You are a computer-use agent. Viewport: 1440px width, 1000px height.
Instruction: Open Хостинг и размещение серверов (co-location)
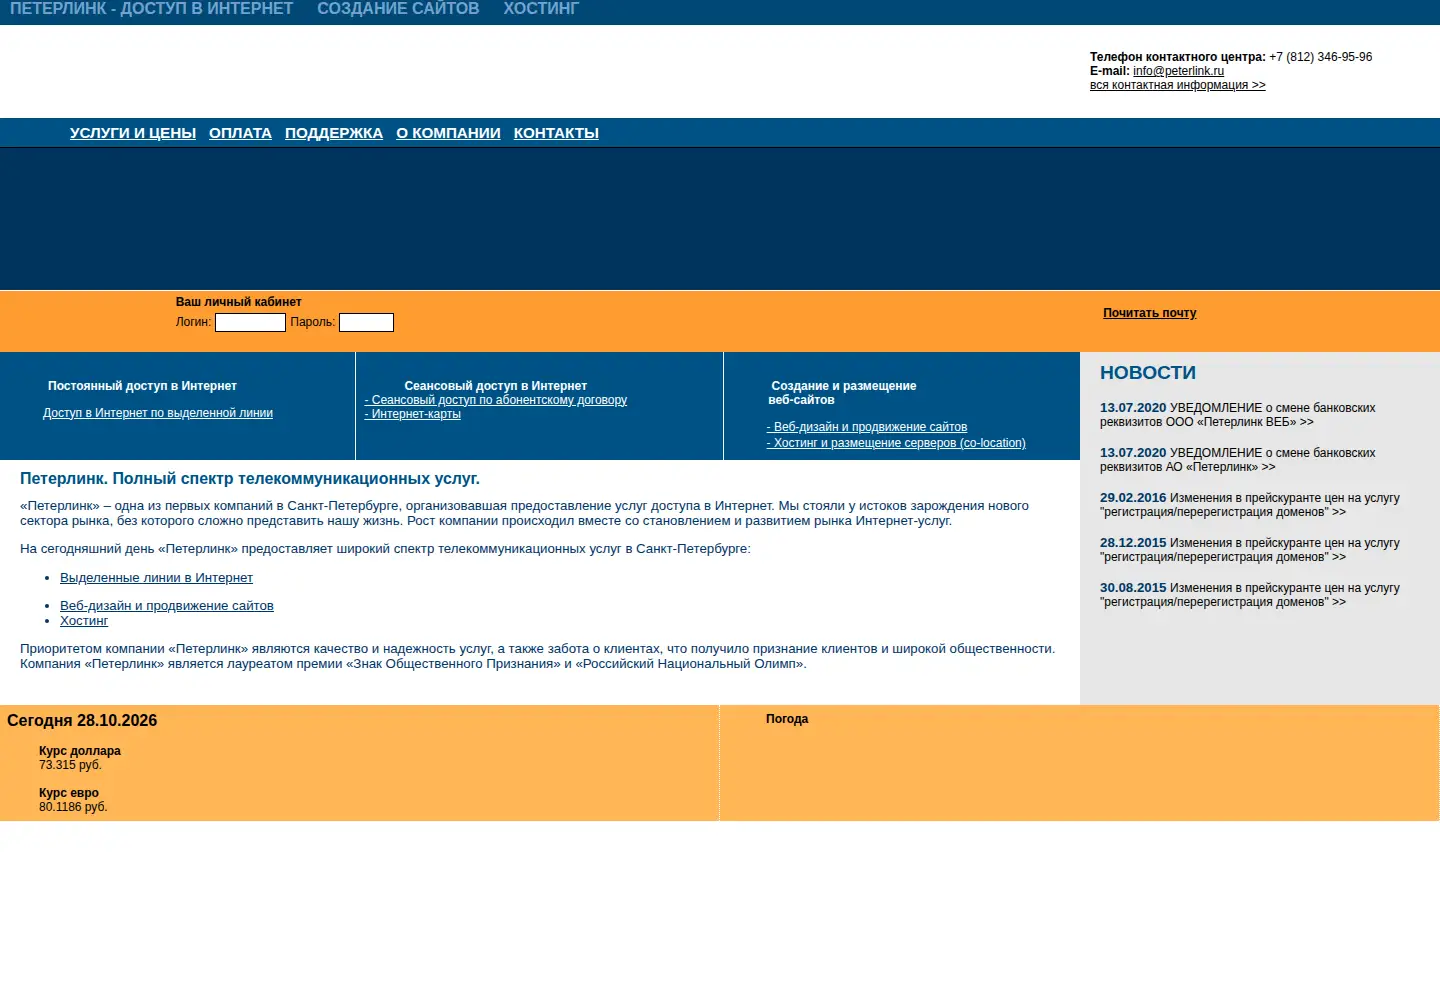[896, 443]
